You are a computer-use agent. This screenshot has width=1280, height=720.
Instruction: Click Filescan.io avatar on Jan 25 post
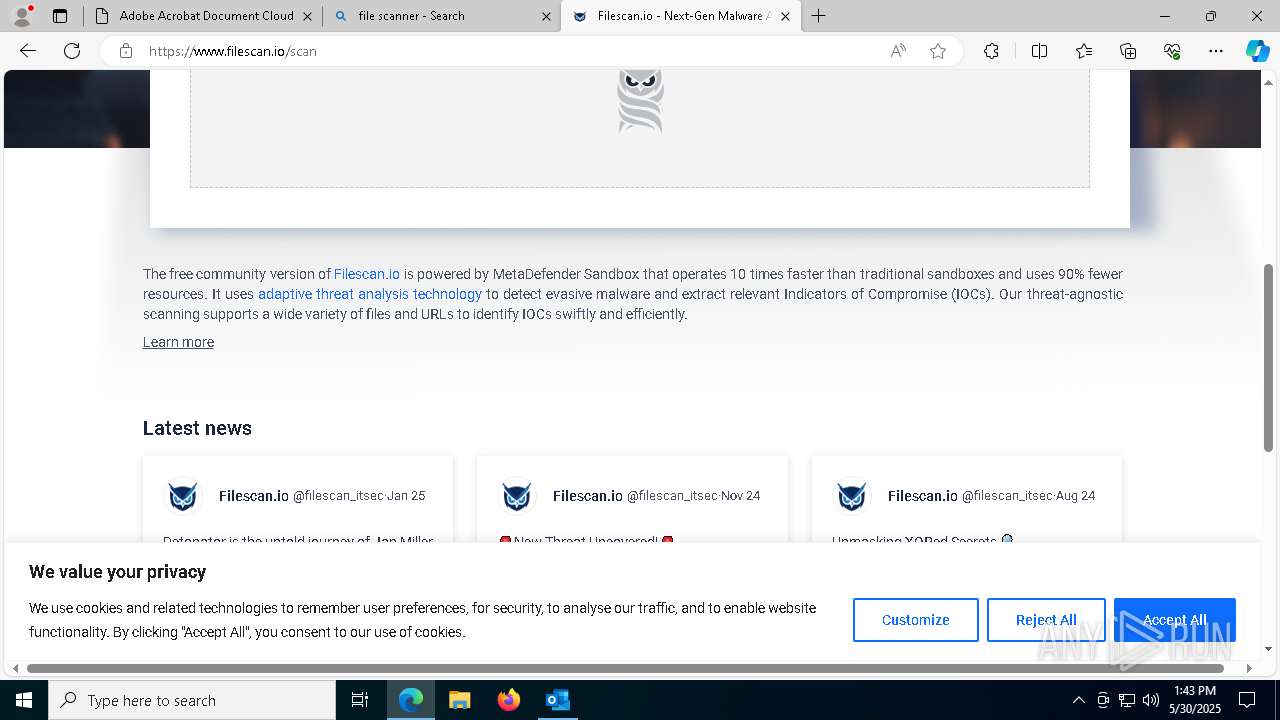[183, 496]
